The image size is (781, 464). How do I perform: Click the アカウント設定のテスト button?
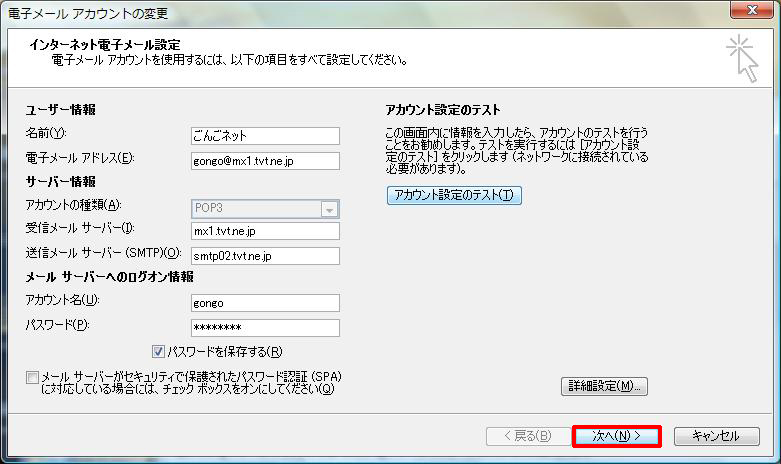[x=454, y=195]
